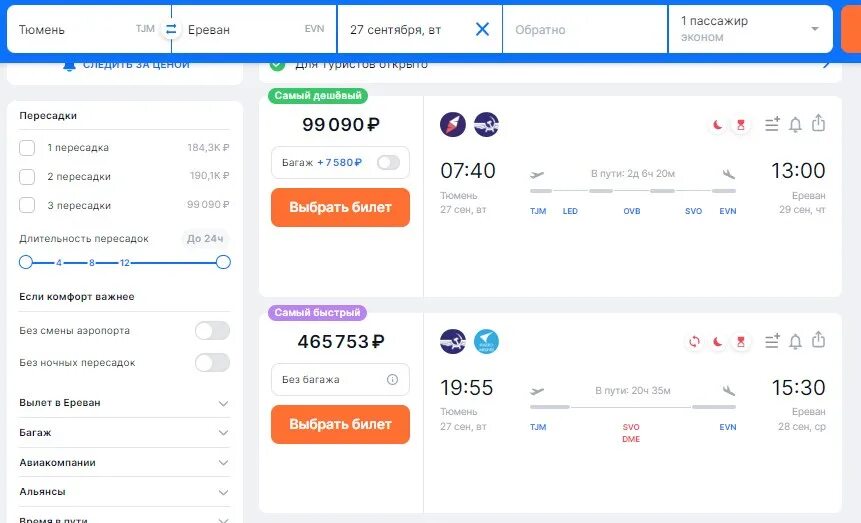Swap origin and destination cities icon
Image resolution: width=861 pixels, height=523 pixels.
(x=171, y=29)
